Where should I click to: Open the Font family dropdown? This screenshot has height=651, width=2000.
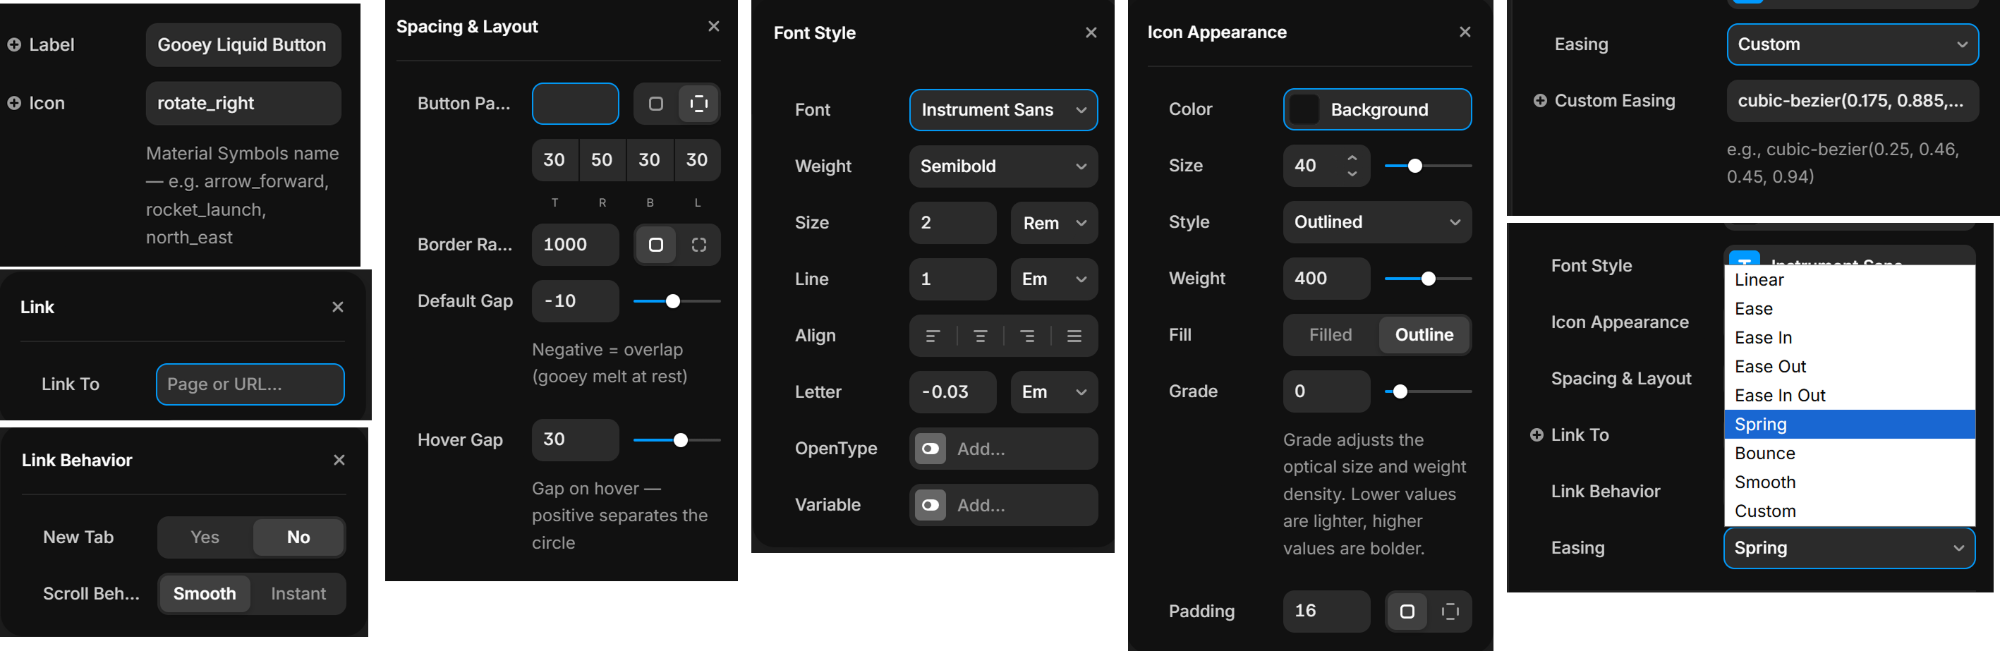pos(1003,110)
